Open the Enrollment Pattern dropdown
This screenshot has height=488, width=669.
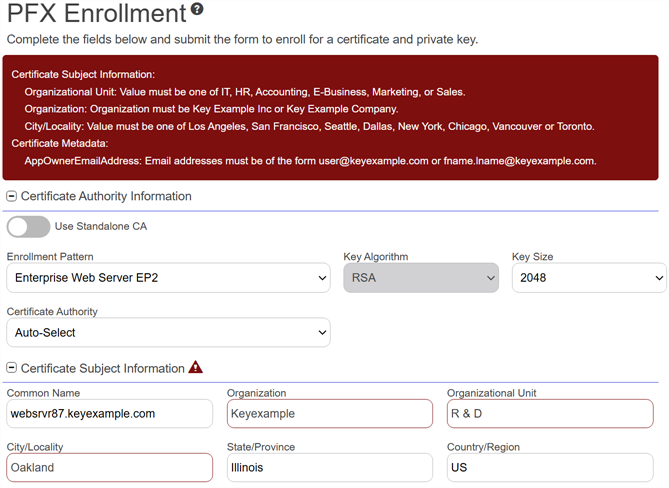[x=168, y=278]
